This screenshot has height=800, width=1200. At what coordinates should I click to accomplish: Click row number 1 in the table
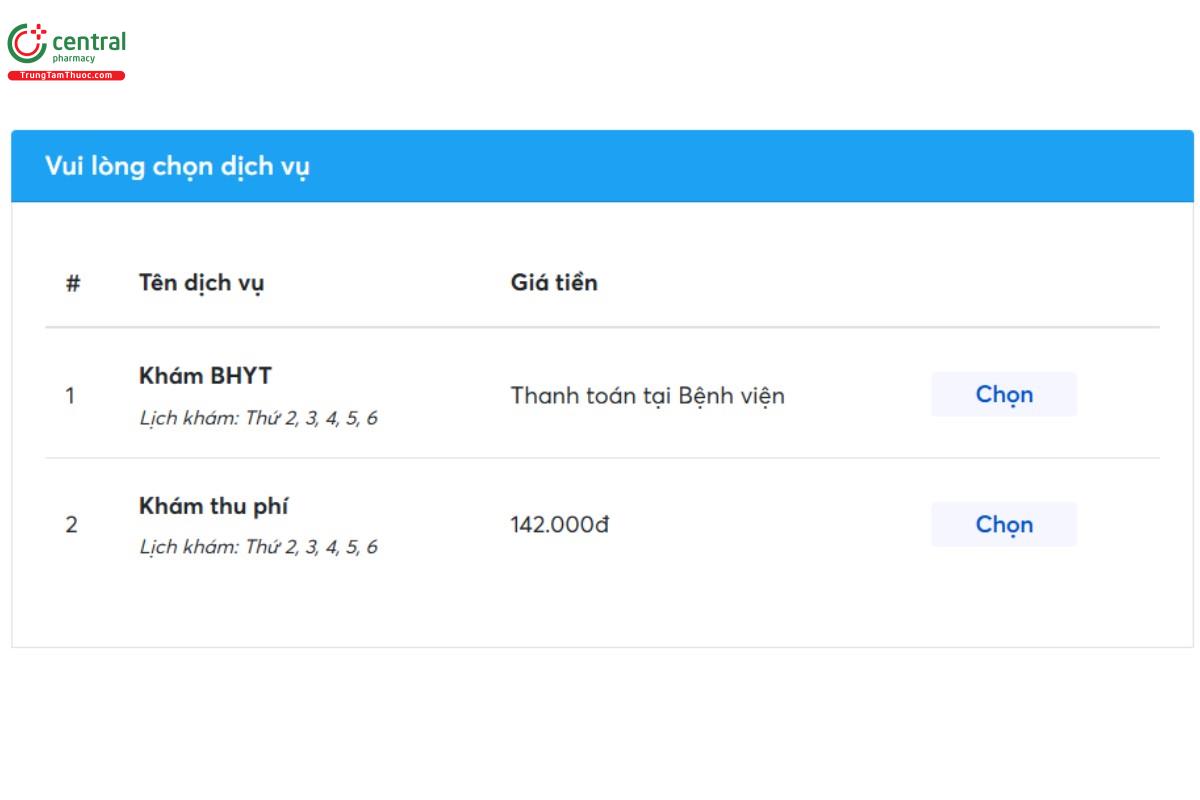click(x=70, y=396)
